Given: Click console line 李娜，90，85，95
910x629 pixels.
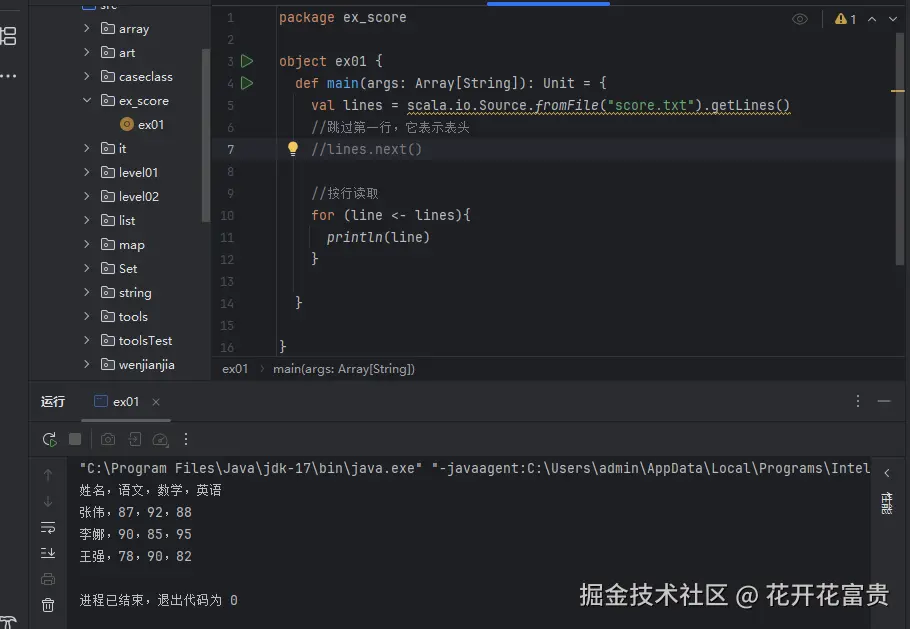Looking at the screenshot, I should 135,534.
